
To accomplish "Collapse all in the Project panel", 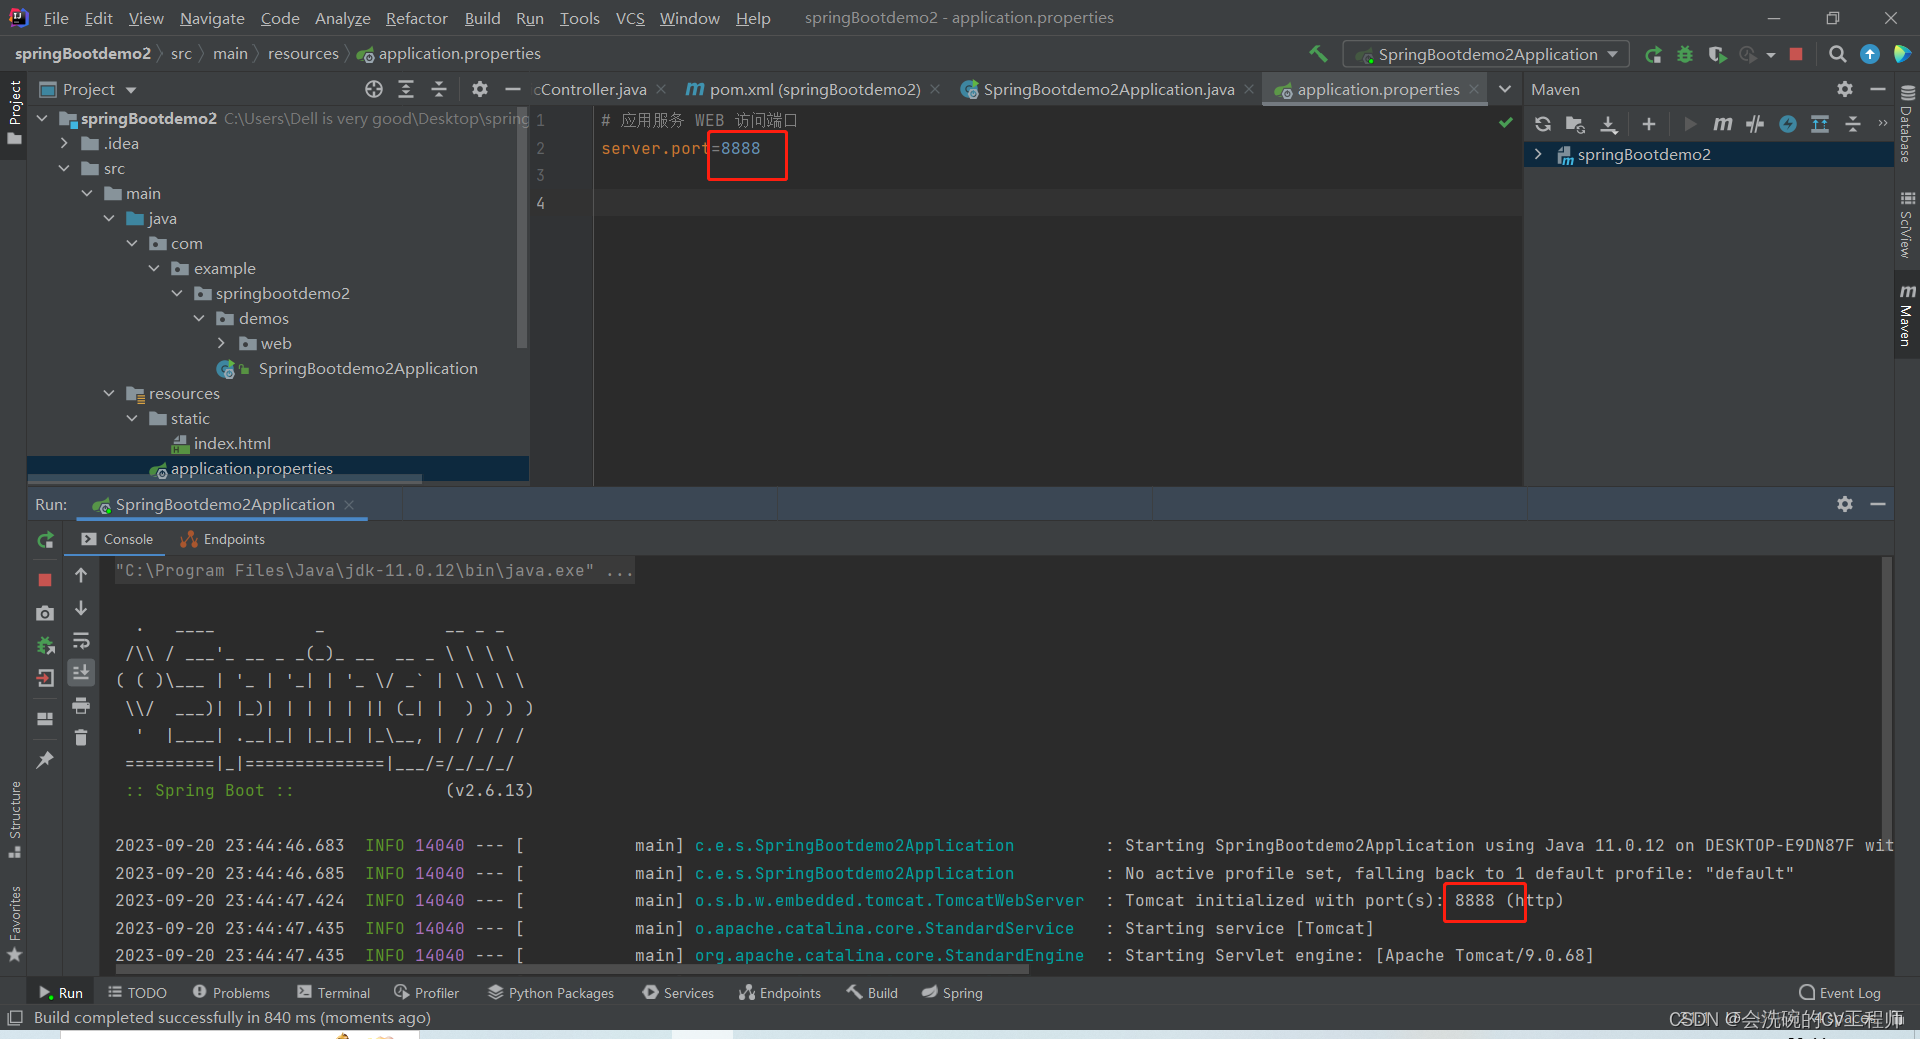I will pyautogui.click(x=439, y=89).
